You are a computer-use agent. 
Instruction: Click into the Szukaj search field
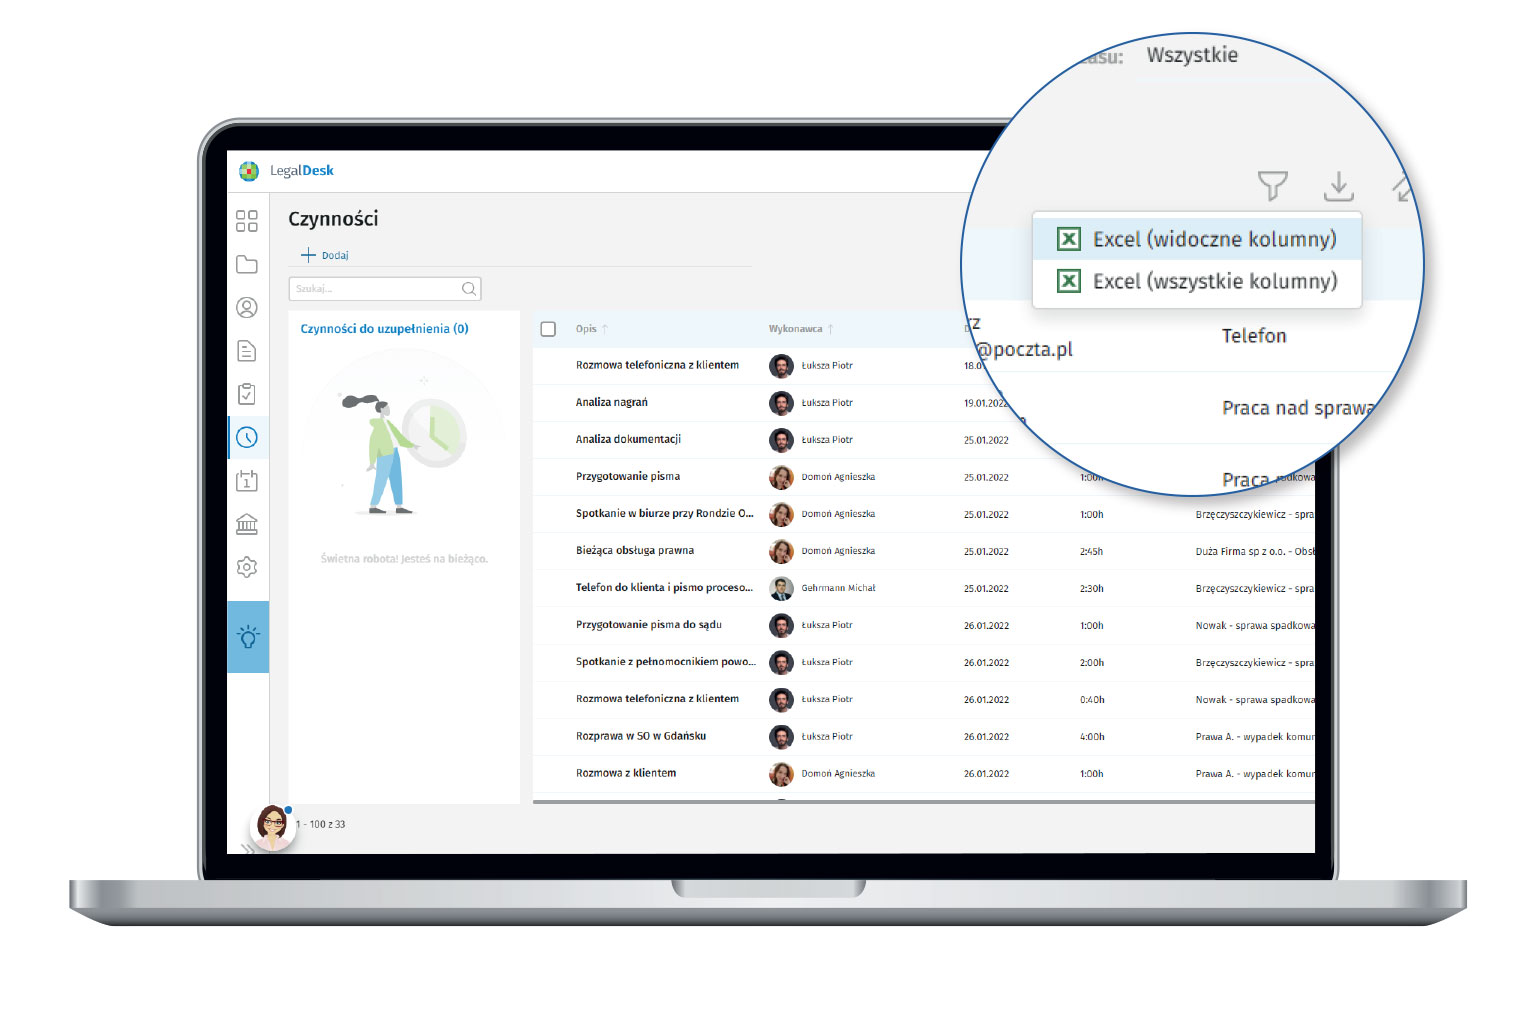click(x=376, y=289)
